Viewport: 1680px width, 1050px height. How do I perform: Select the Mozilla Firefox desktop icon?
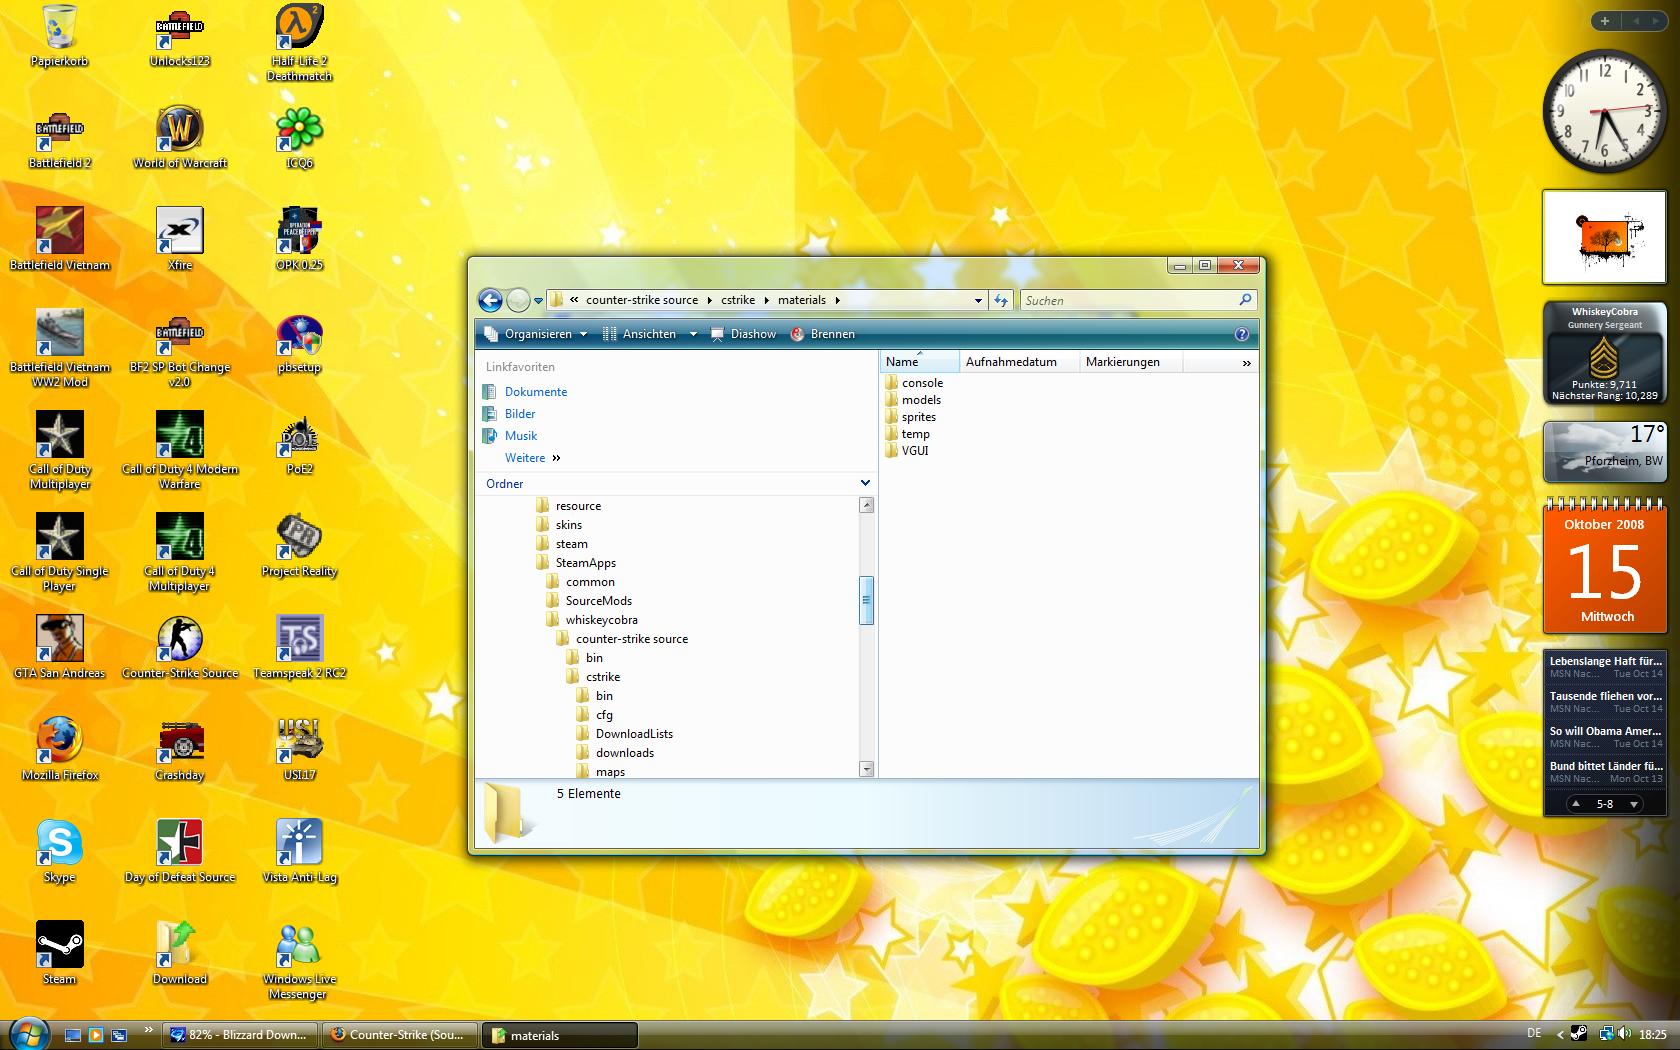tap(59, 750)
